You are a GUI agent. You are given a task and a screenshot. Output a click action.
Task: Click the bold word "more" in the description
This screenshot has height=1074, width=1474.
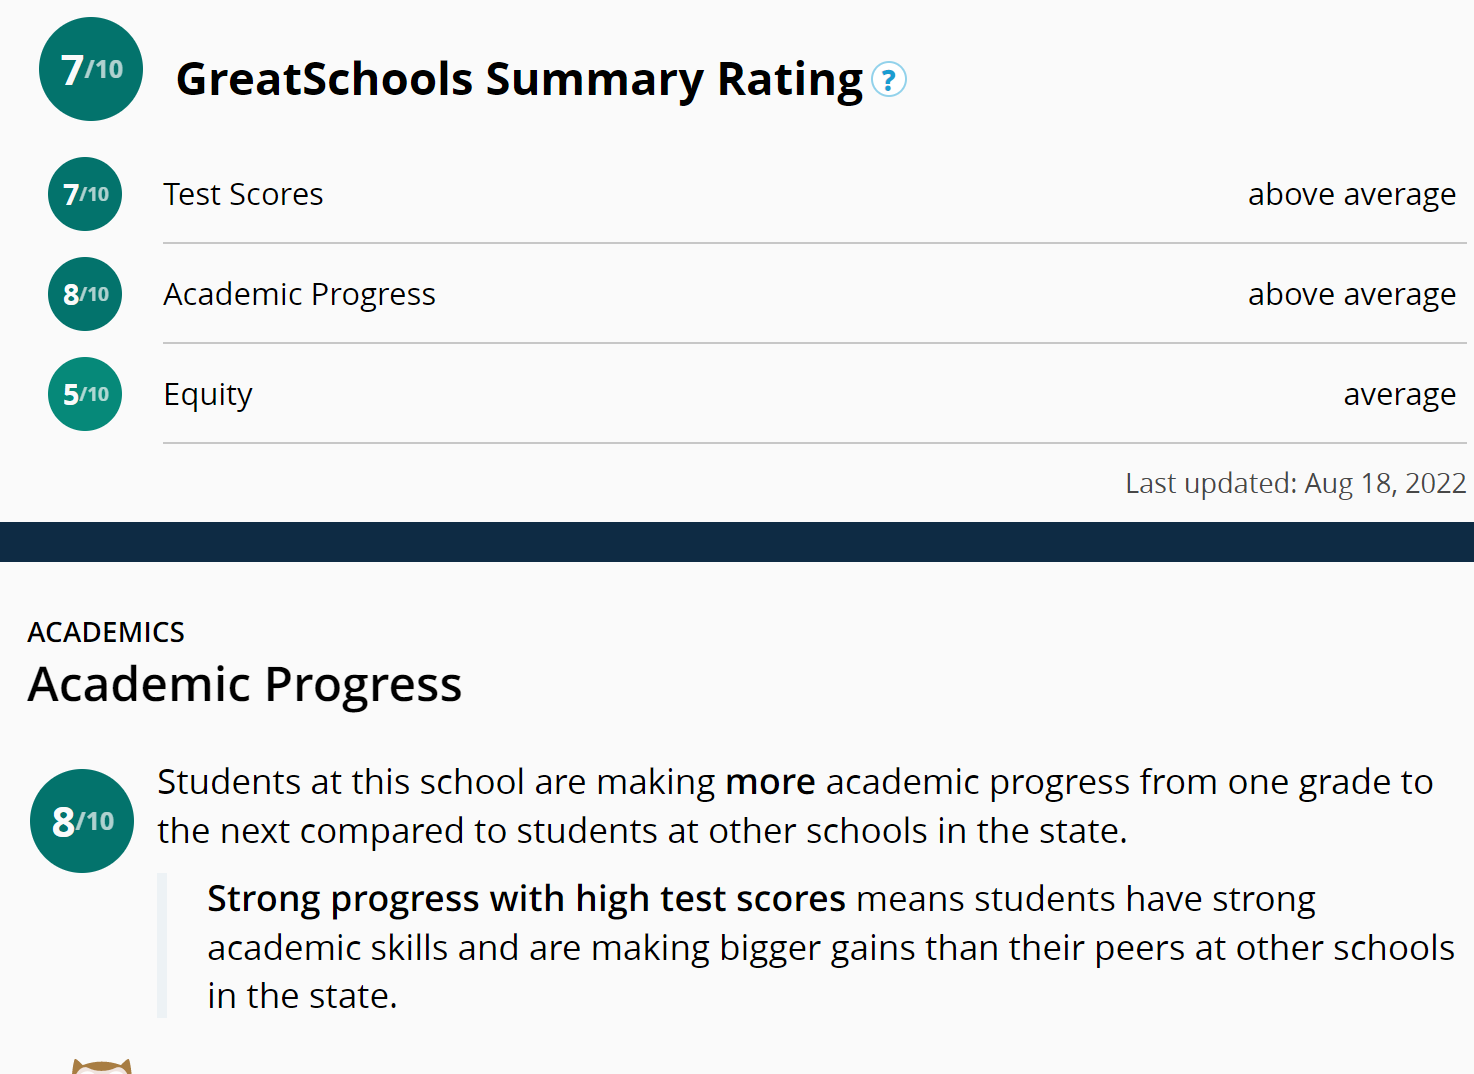click(770, 782)
